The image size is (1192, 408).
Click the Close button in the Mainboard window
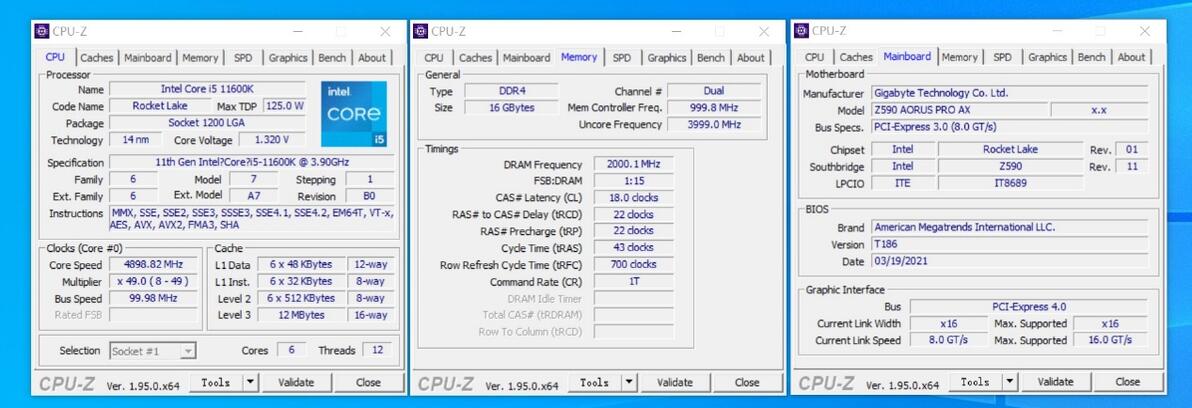[x=1127, y=382]
